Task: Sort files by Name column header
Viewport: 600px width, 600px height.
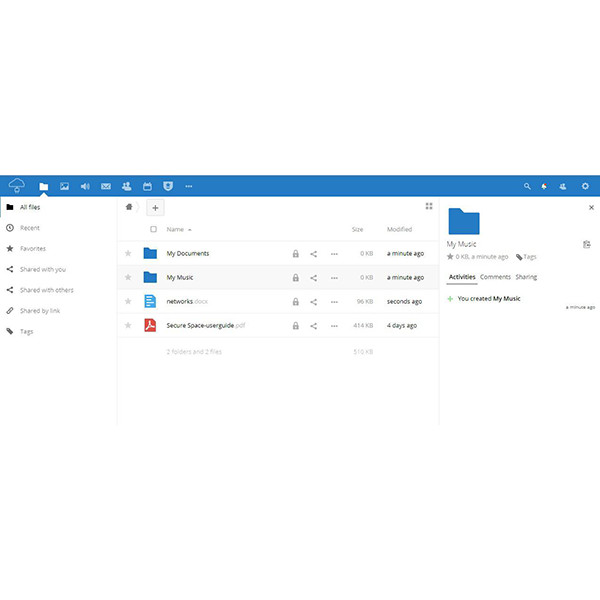Action: tap(175, 230)
